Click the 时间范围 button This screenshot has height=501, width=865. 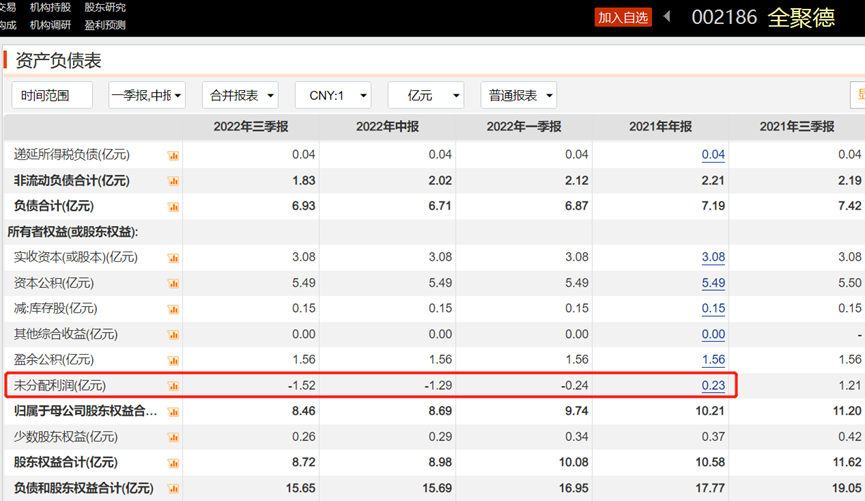[x=52, y=95]
